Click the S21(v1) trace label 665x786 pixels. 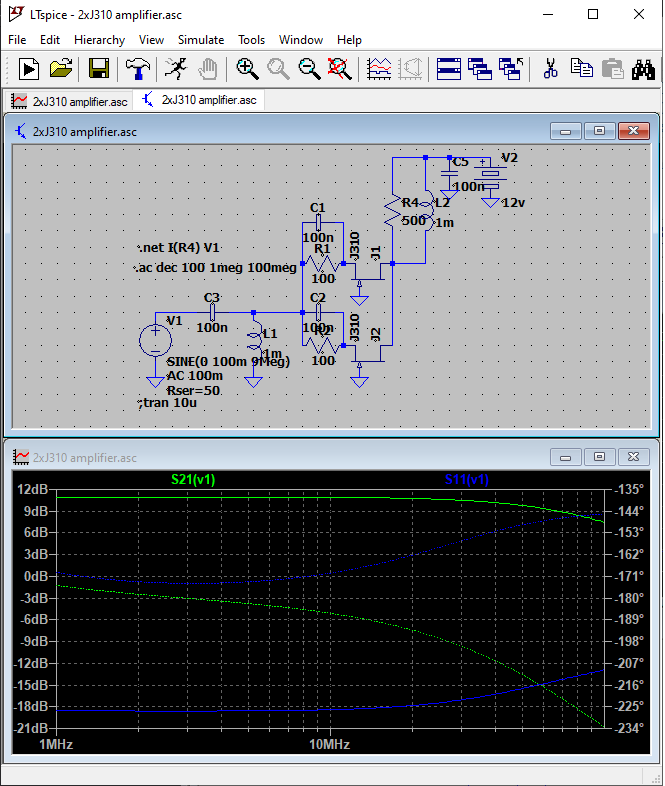pyautogui.click(x=193, y=479)
